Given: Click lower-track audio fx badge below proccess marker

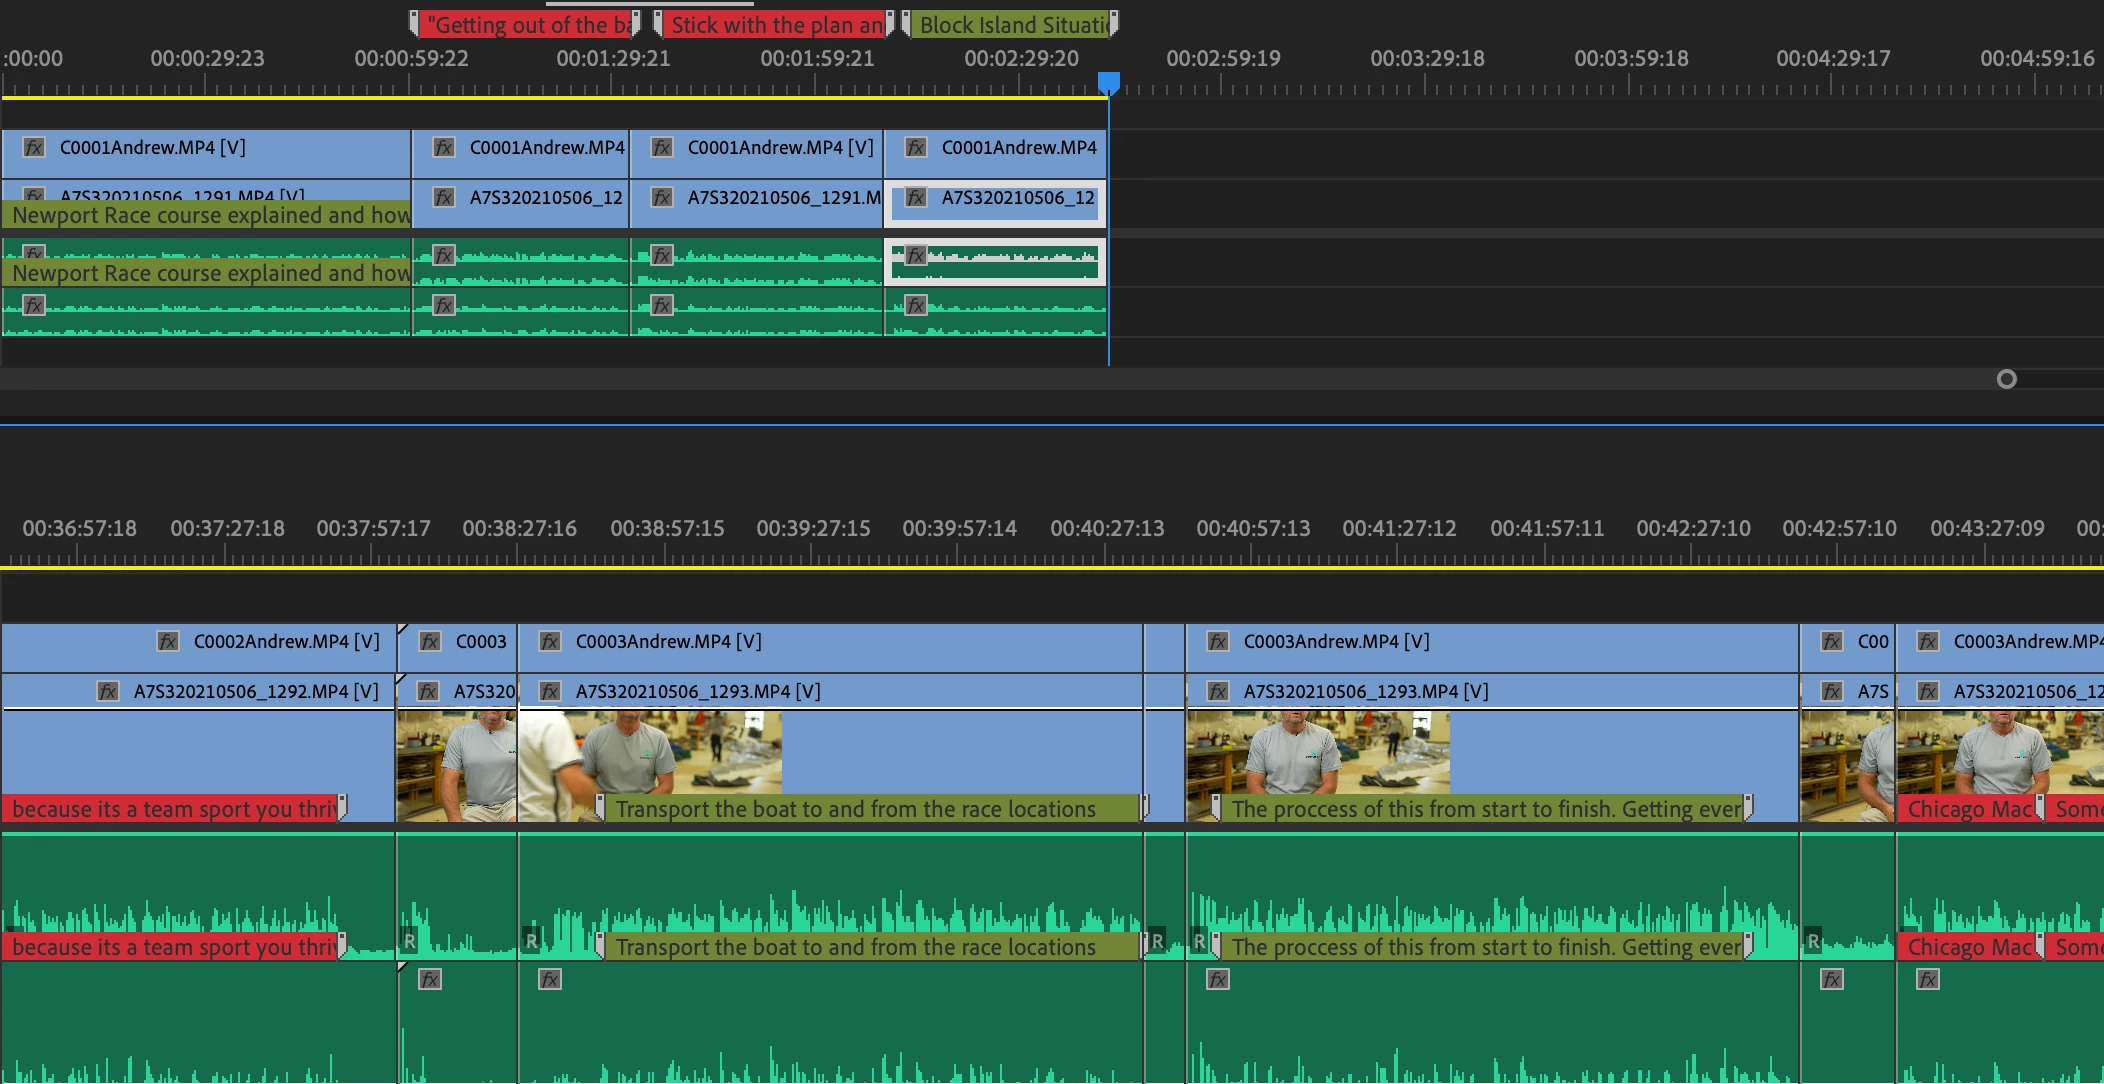Looking at the screenshot, I should click(1218, 979).
